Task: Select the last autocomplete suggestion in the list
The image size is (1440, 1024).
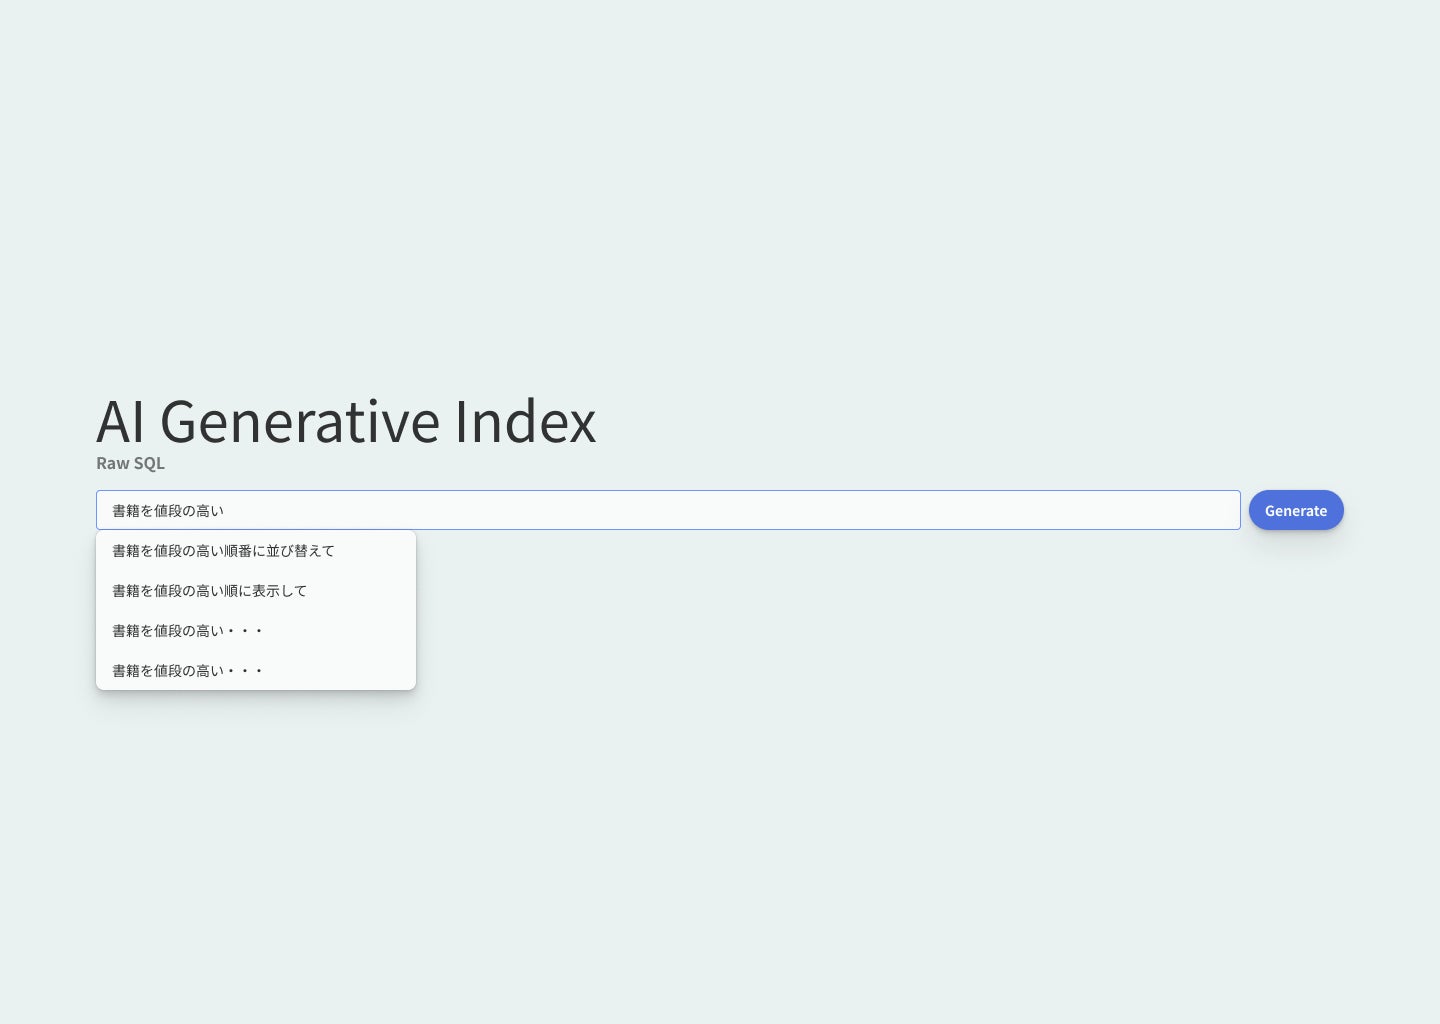Action: (x=188, y=671)
